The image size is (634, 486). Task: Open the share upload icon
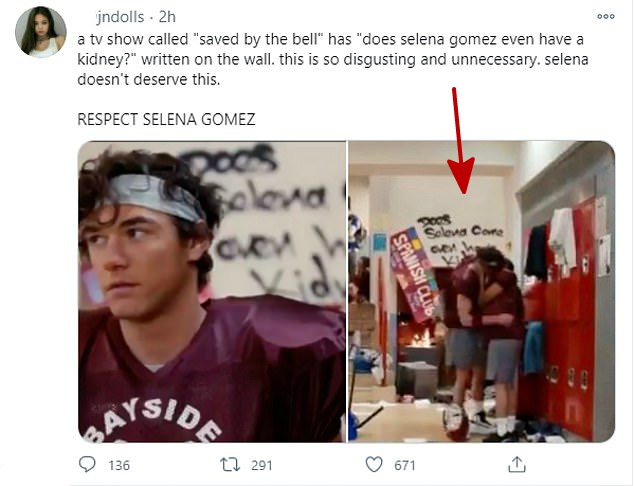click(516, 464)
